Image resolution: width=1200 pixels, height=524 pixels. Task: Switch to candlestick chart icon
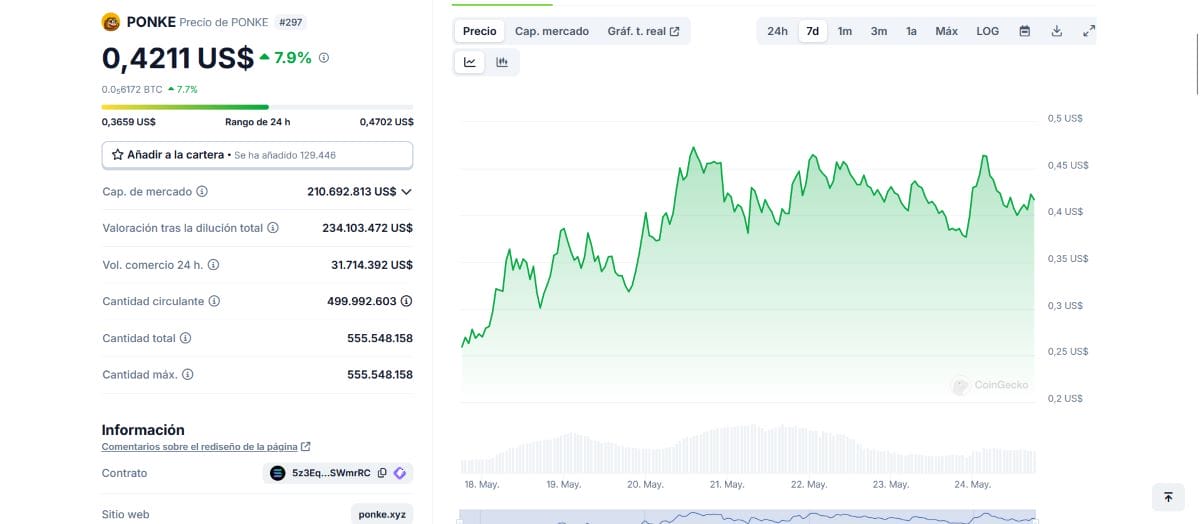point(502,62)
